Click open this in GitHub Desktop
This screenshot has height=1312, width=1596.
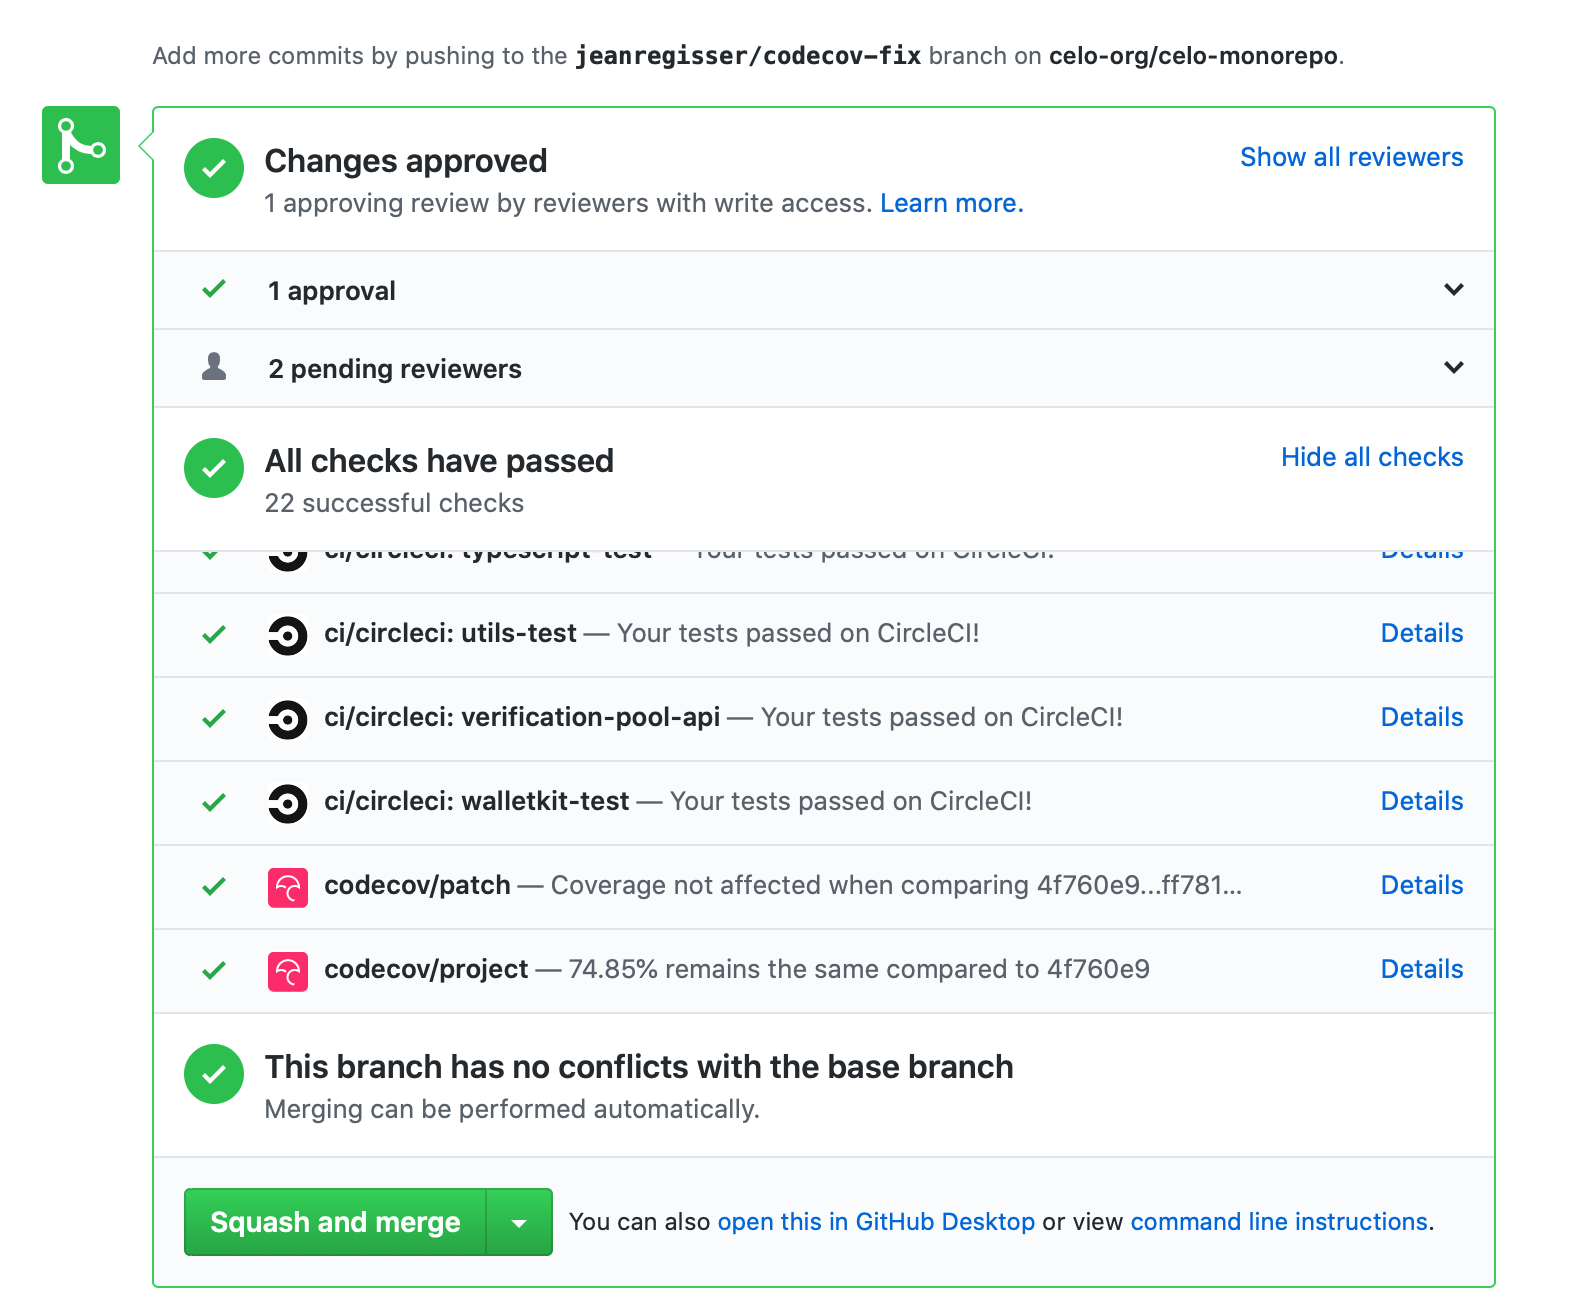[876, 1222]
